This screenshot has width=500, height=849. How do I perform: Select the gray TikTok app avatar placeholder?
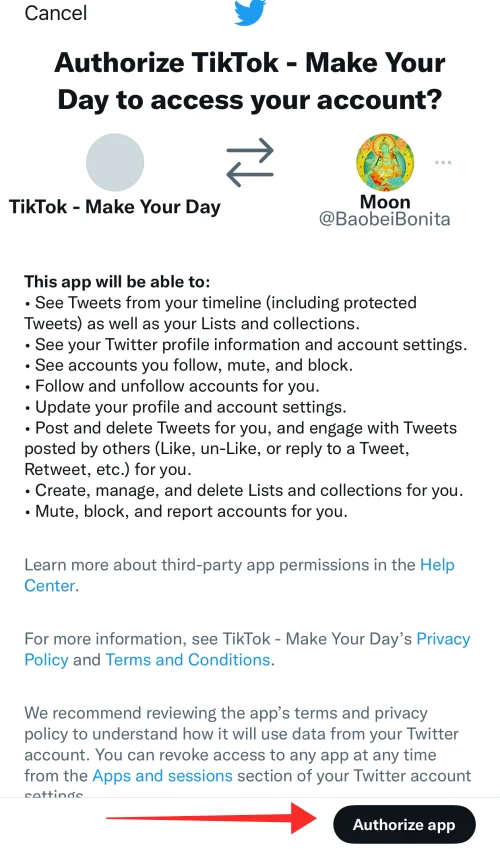115,162
